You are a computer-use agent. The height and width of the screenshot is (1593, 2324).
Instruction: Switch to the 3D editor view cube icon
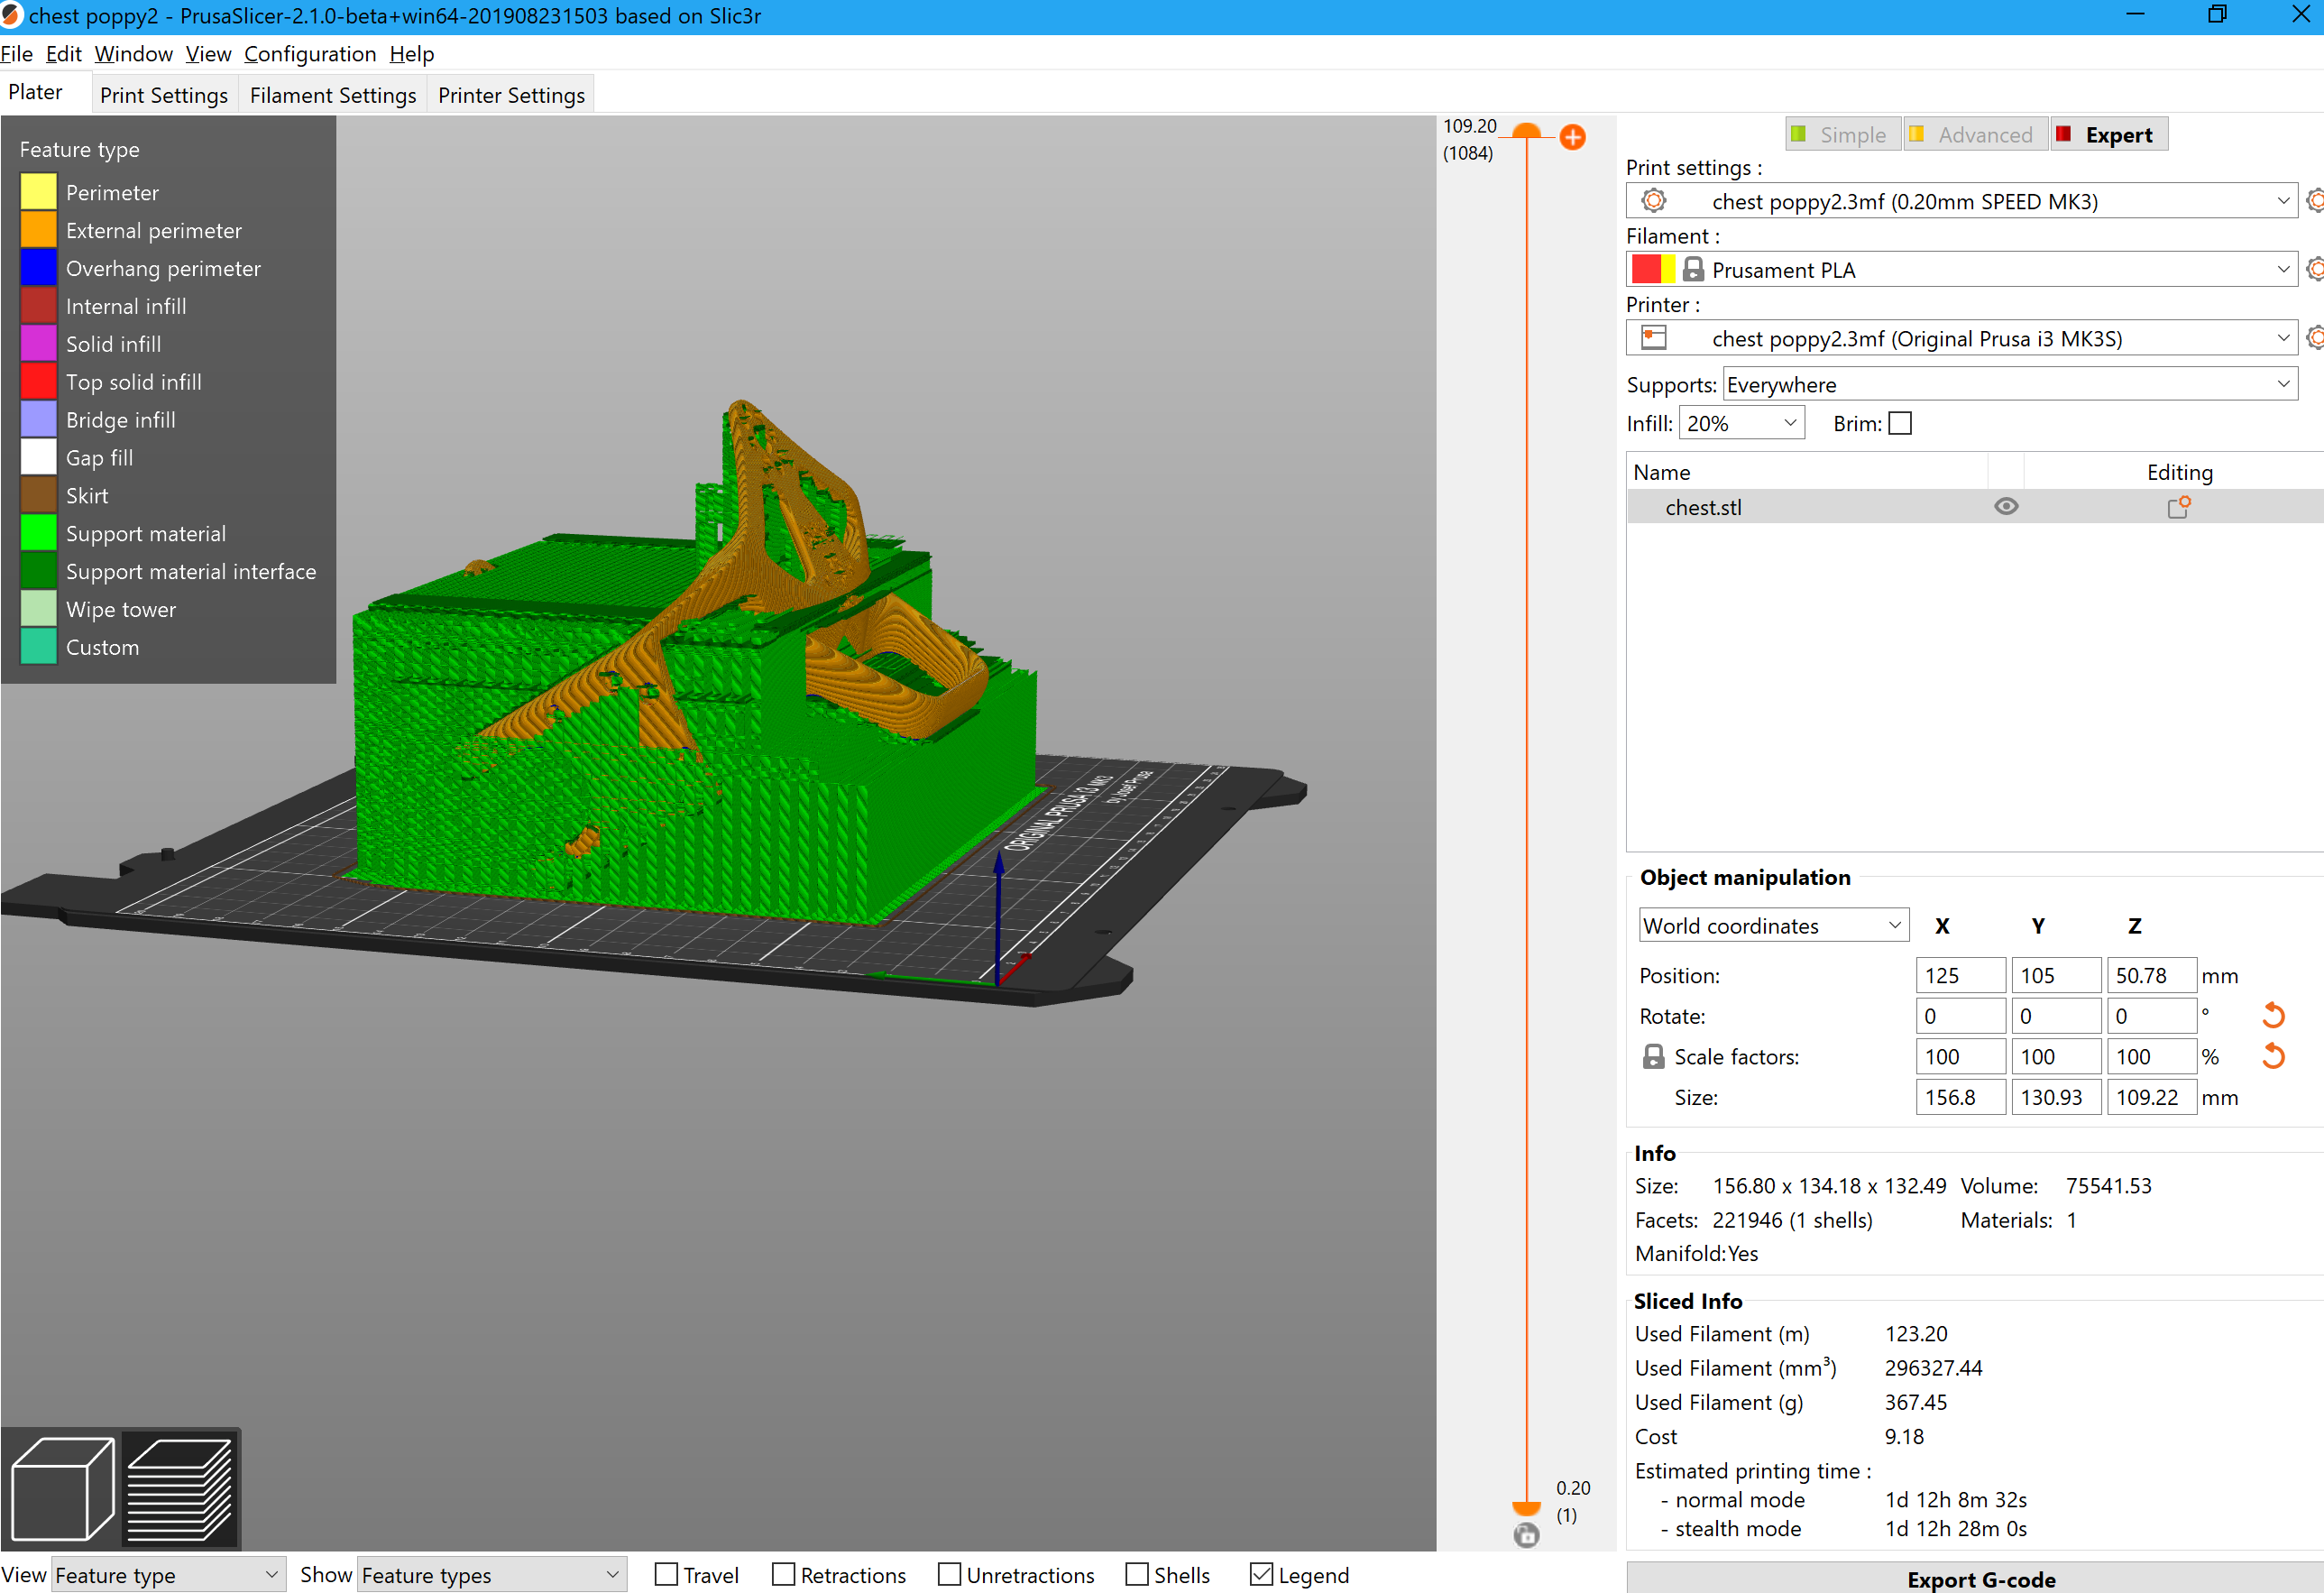(62, 1488)
